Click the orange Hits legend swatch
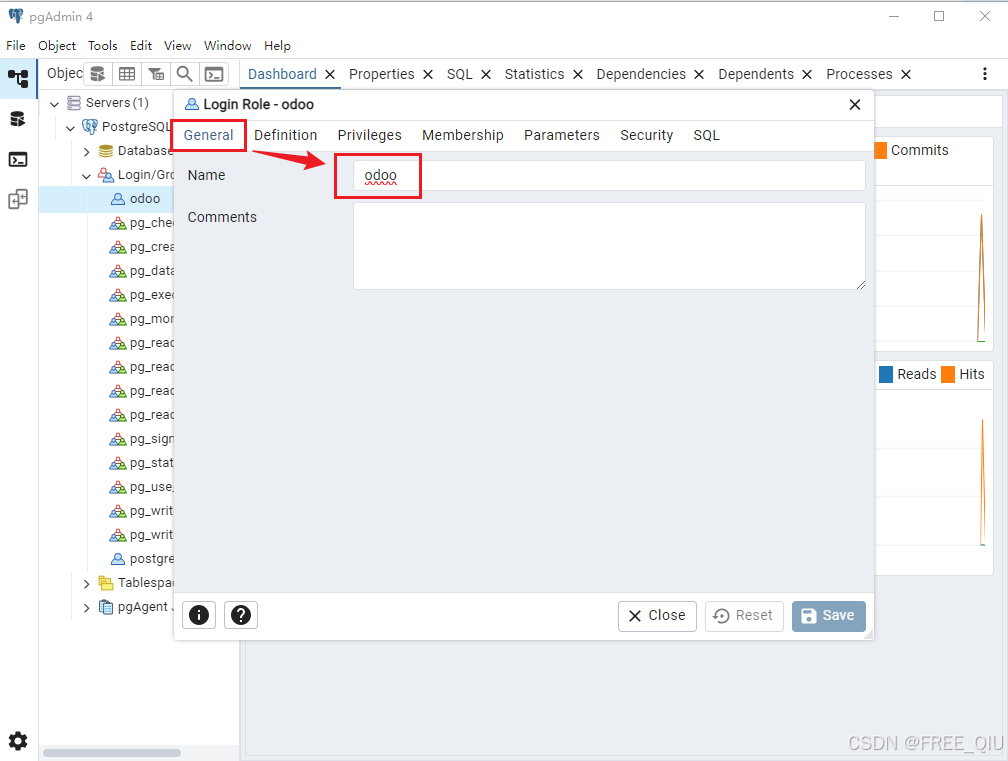1008x761 pixels. 948,374
